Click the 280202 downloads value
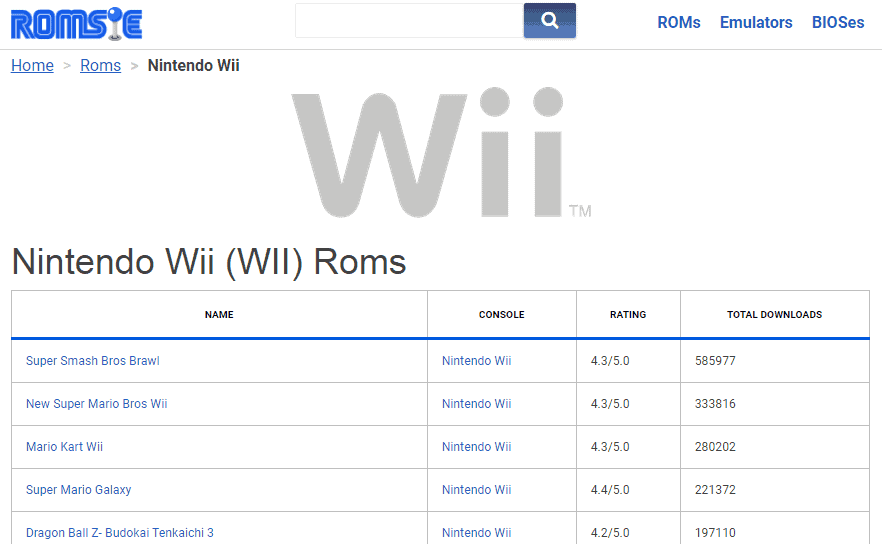 point(716,447)
